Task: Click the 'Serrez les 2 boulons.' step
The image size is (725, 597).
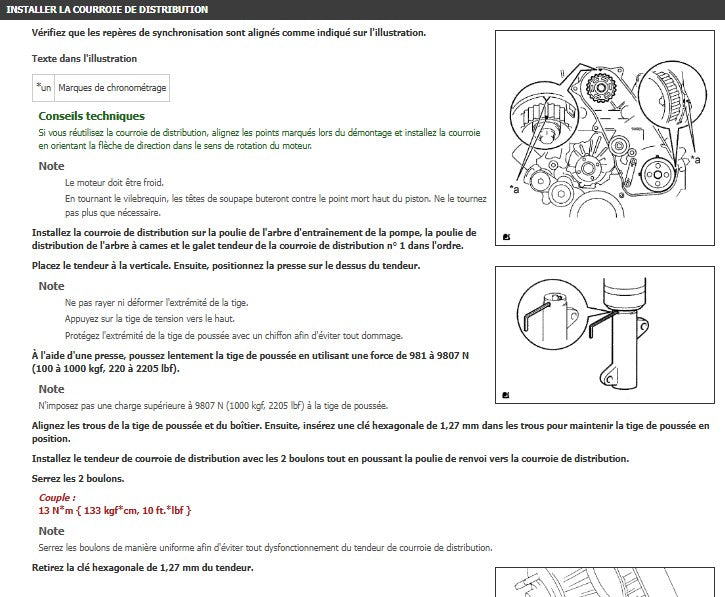Action: [x=78, y=479]
